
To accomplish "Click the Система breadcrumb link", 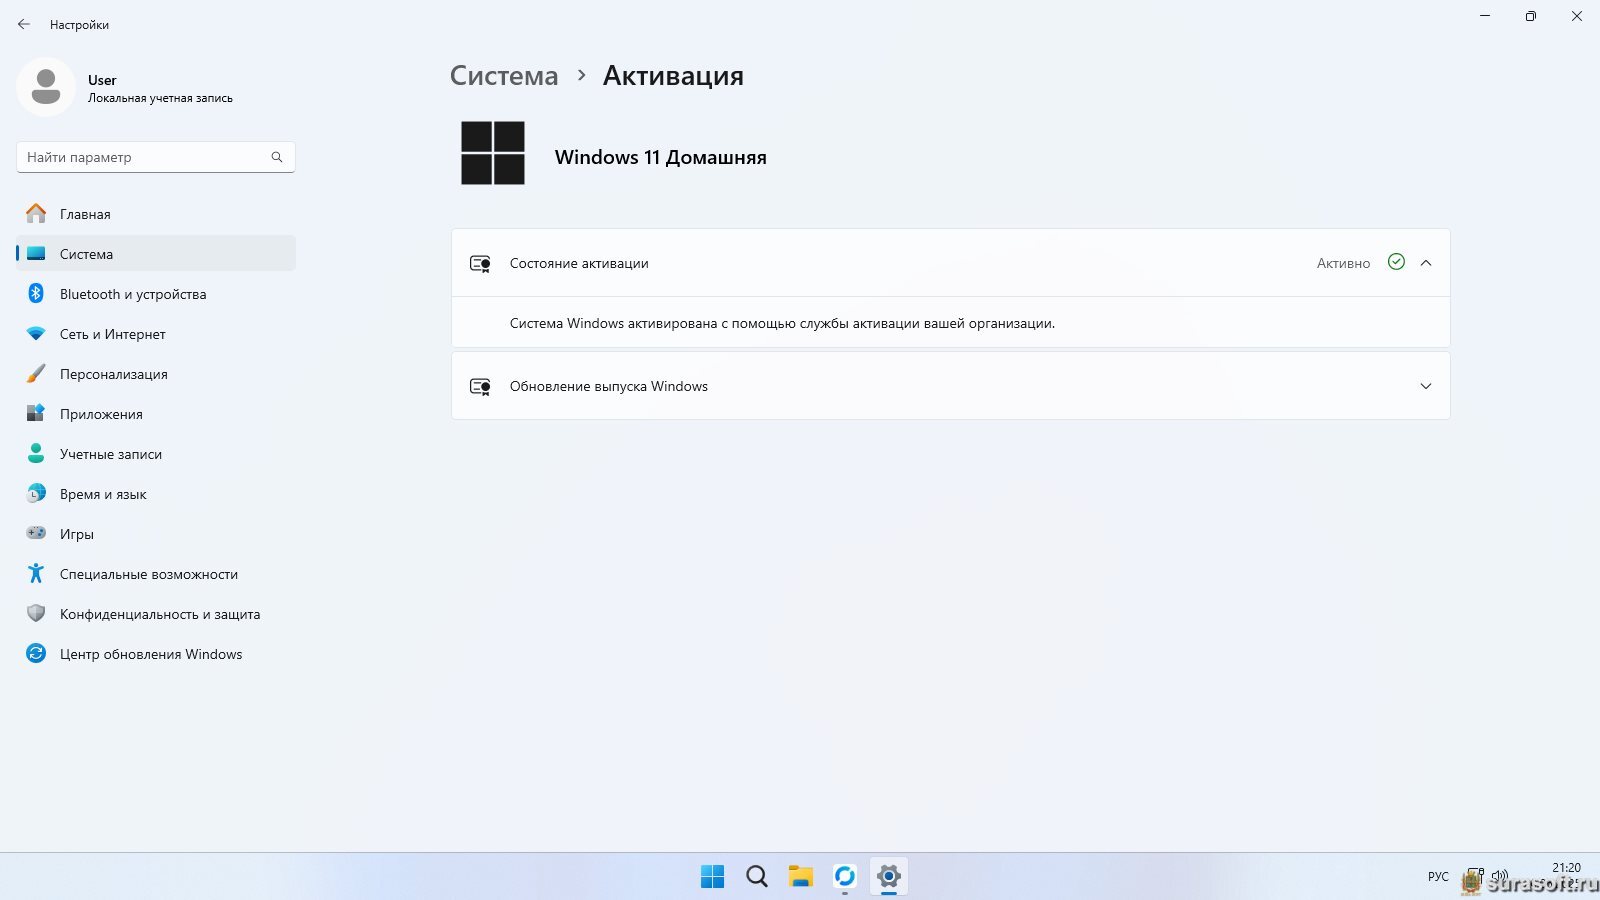I will [504, 76].
